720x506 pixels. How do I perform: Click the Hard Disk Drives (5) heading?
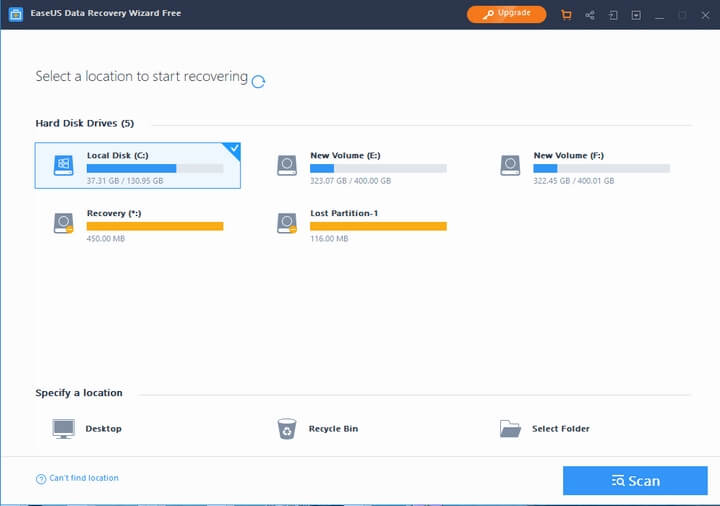(84, 124)
